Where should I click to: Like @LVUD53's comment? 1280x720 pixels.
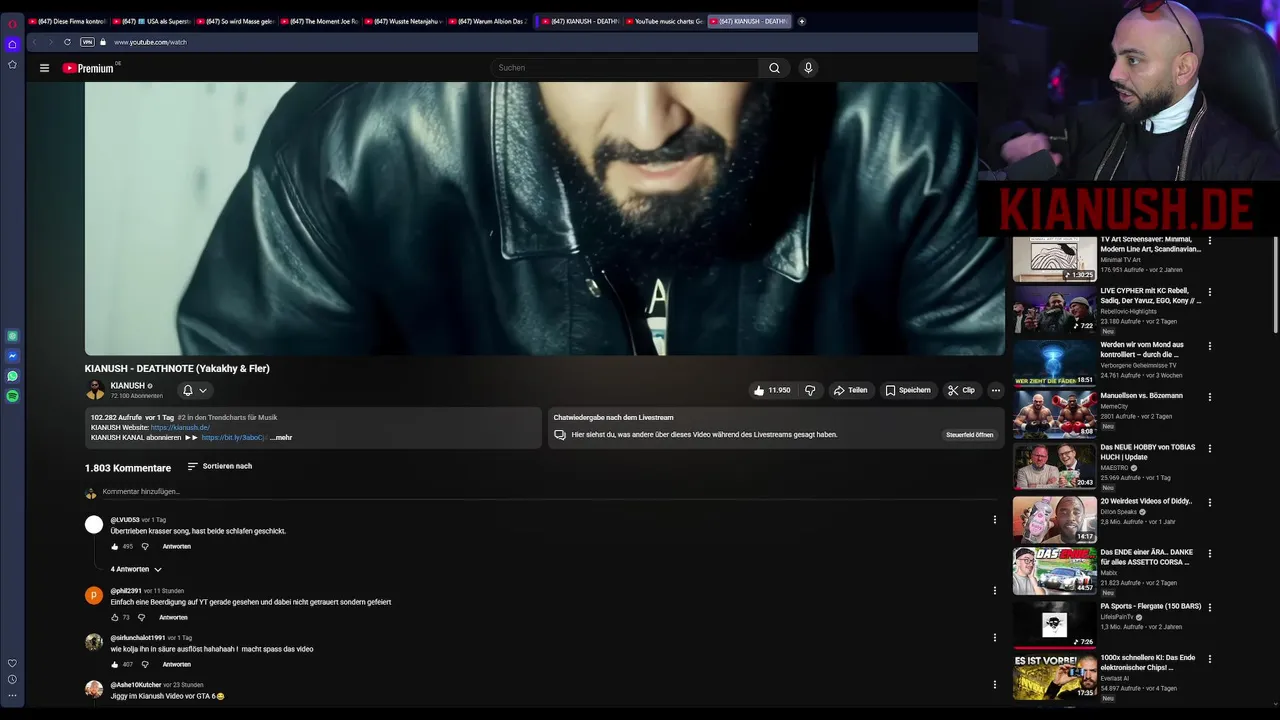pyautogui.click(x=115, y=546)
